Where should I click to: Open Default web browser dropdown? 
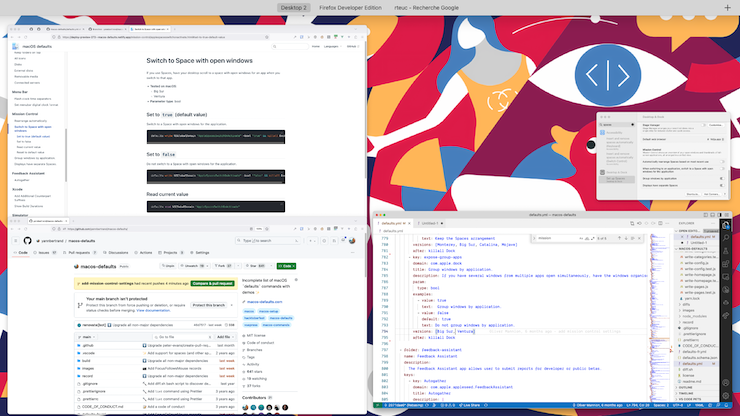pyautogui.click(x=715, y=139)
